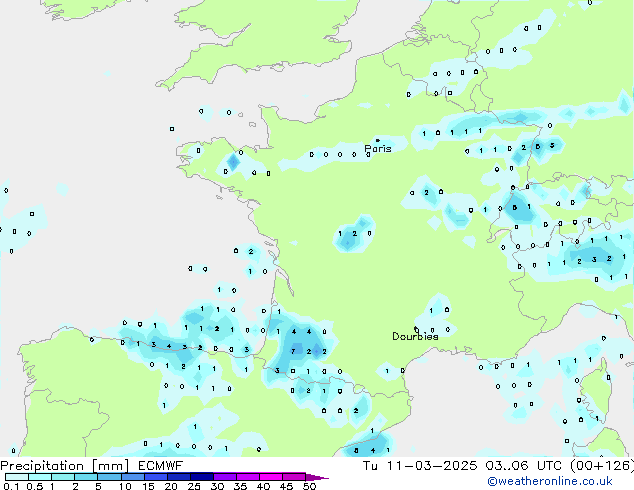Image resolution: width=634 pixels, height=490 pixels.
Task: Click the legend label 15
Action: pyautogui.click(x=148, y=486)
